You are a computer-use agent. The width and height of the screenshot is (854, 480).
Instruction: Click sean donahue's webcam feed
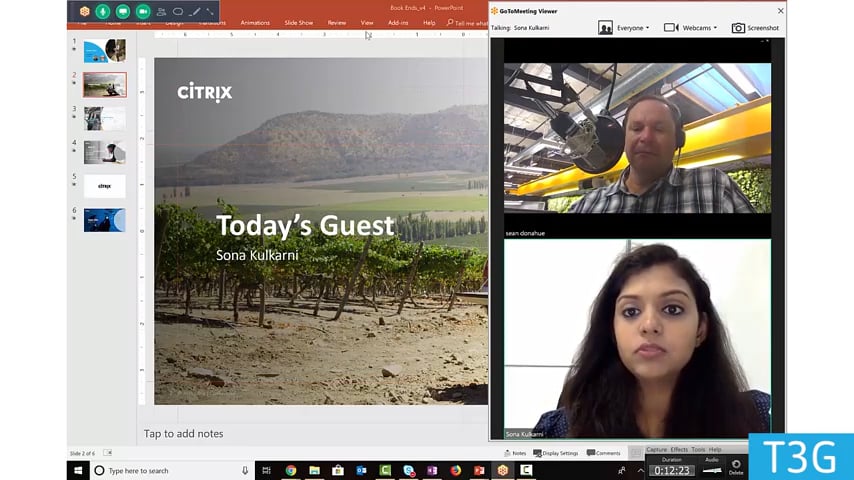click(637, 138)
